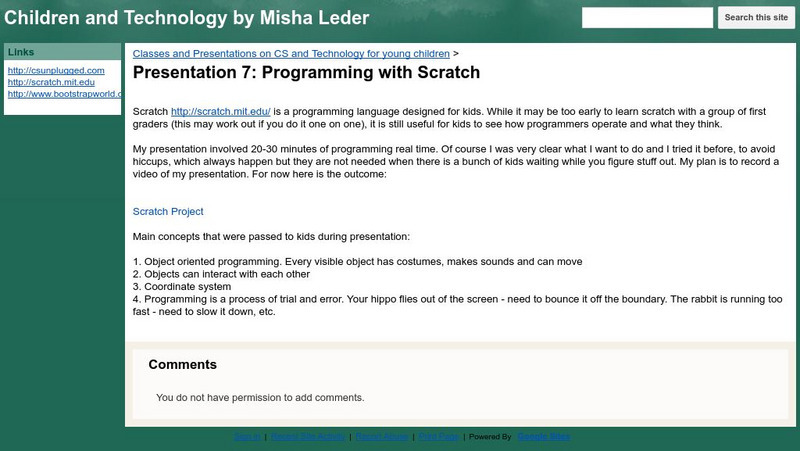Open the csunplugged.com sidebar link
Image resolution: width=800 pixels, height=451 pixels.
[x=56, y=71]
